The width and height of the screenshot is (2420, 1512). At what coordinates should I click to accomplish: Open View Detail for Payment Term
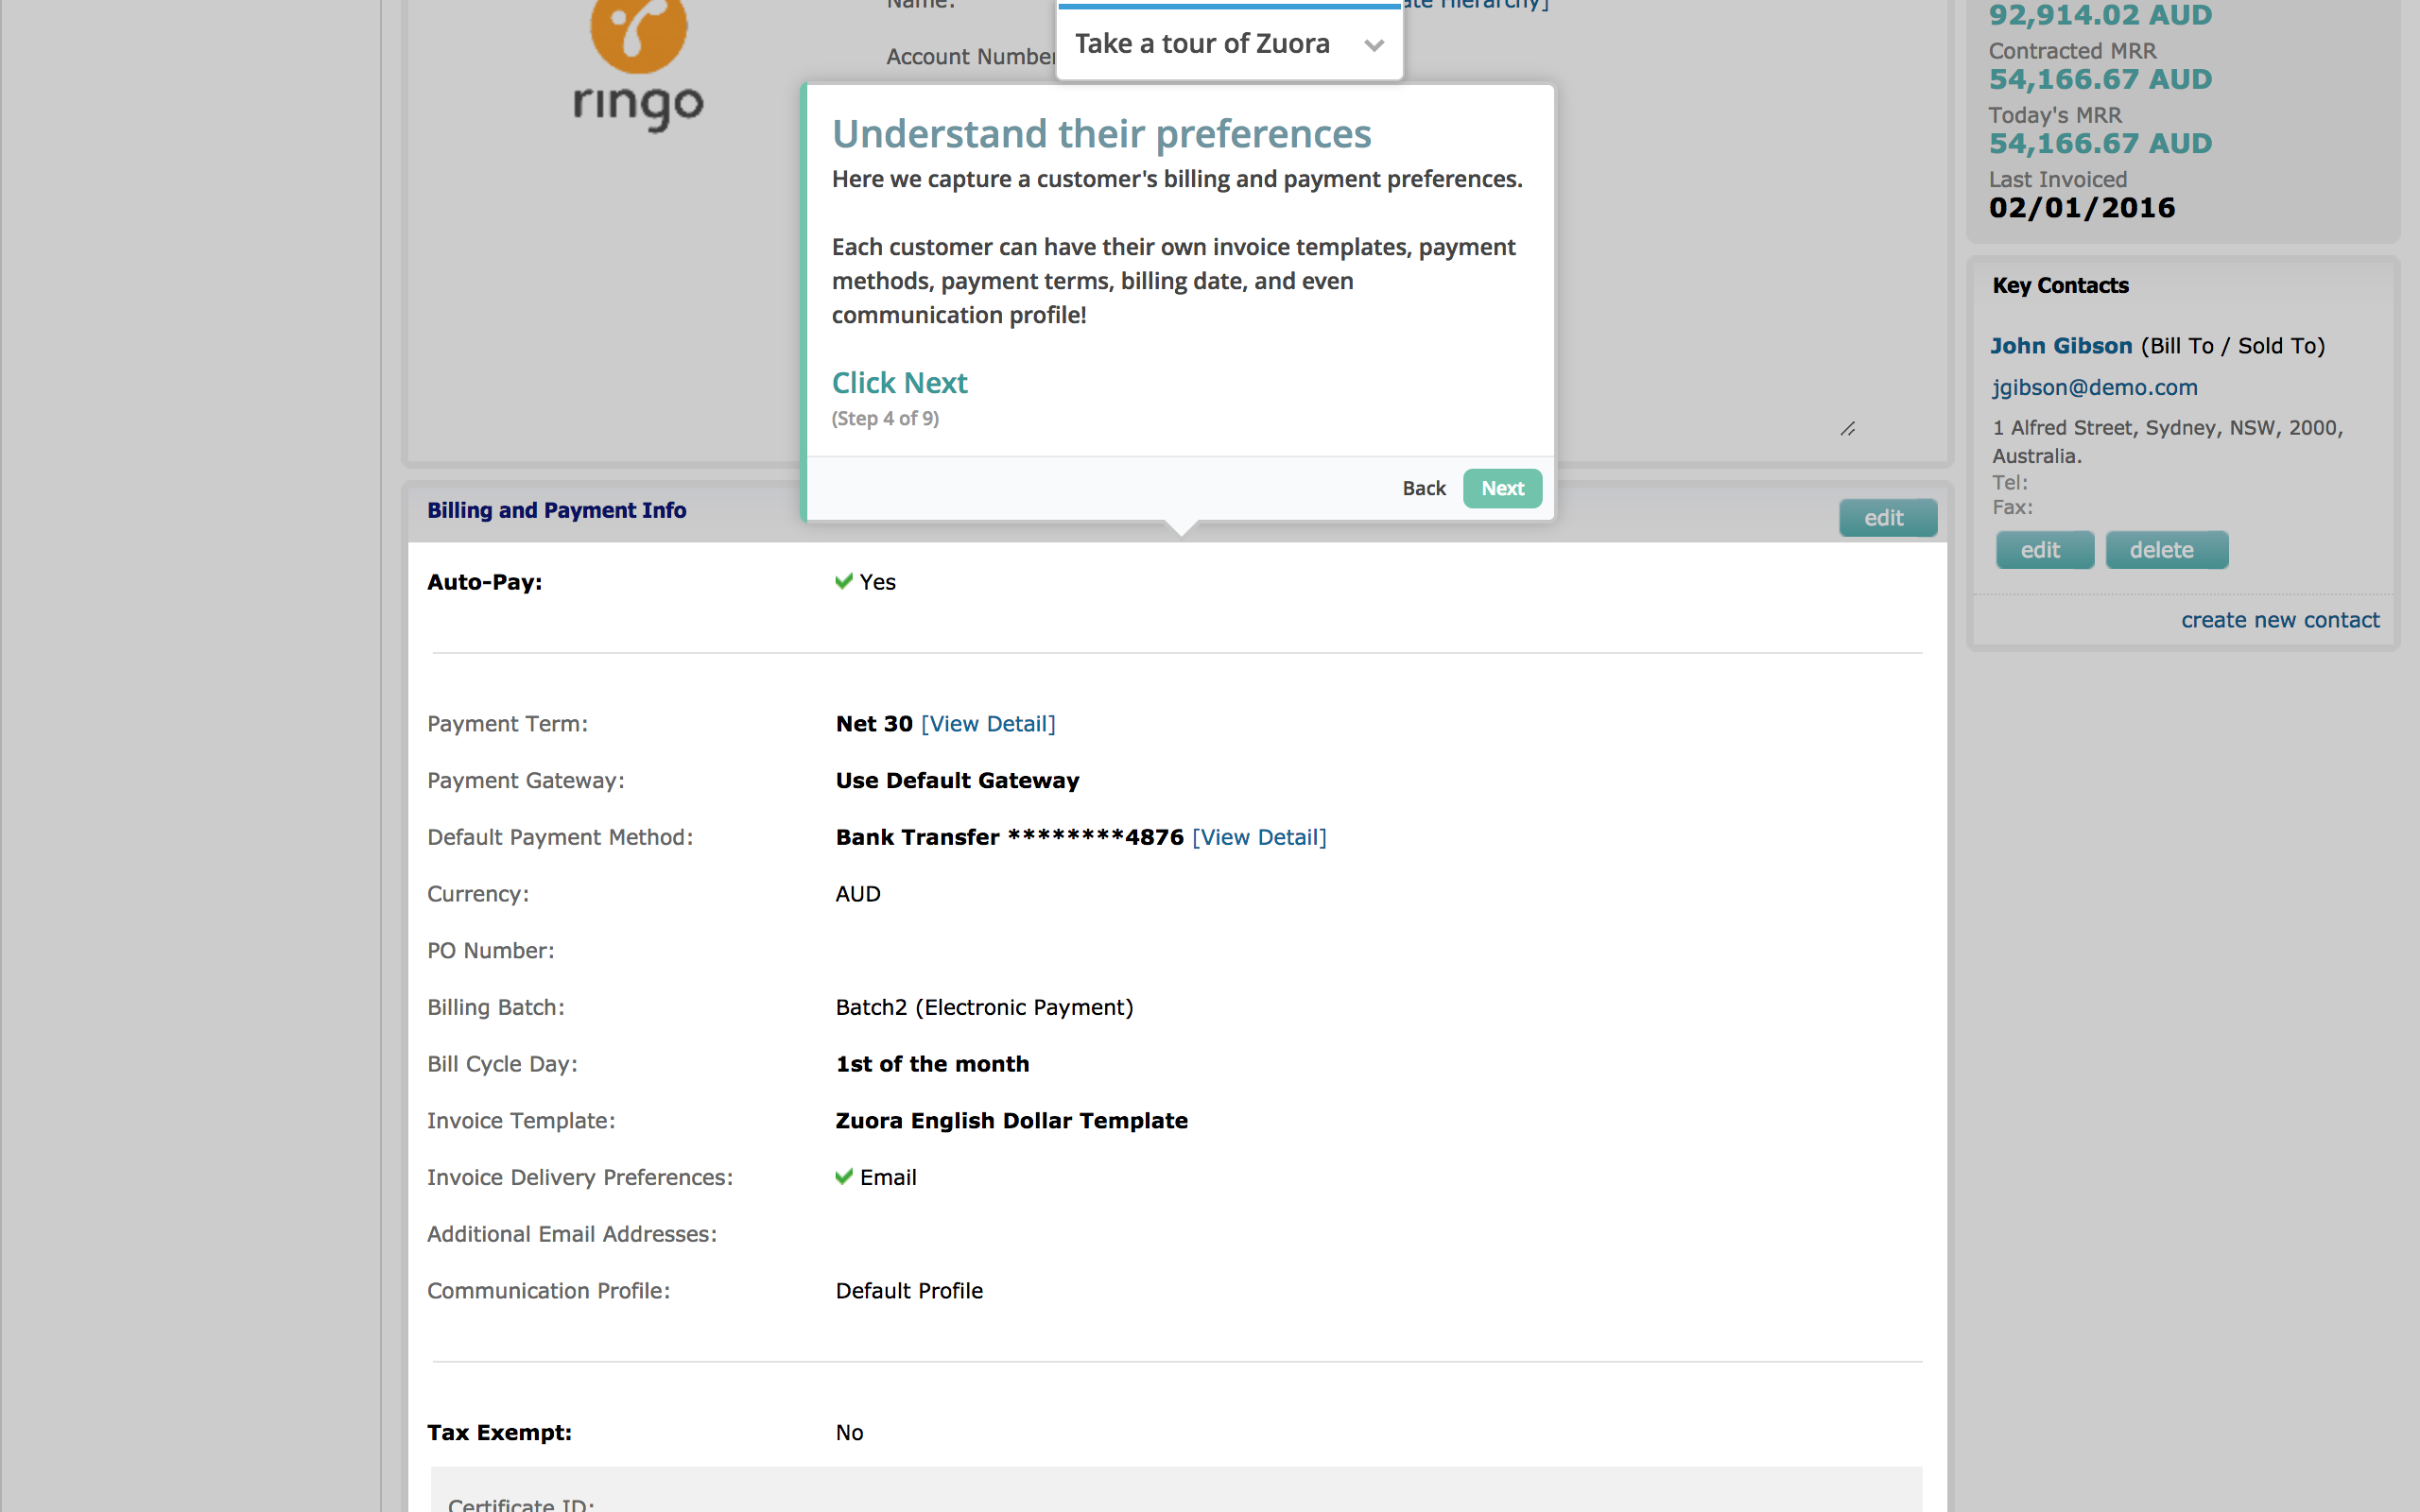988,724
